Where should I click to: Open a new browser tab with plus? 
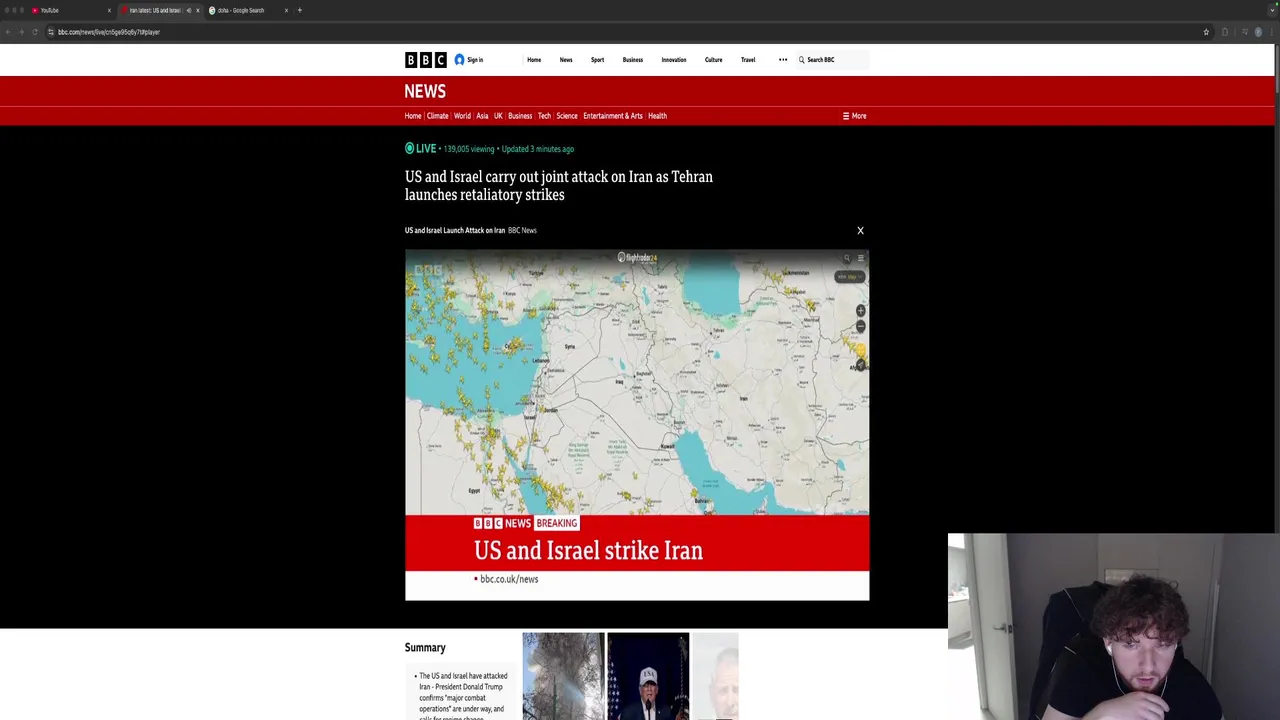(299, 10)
